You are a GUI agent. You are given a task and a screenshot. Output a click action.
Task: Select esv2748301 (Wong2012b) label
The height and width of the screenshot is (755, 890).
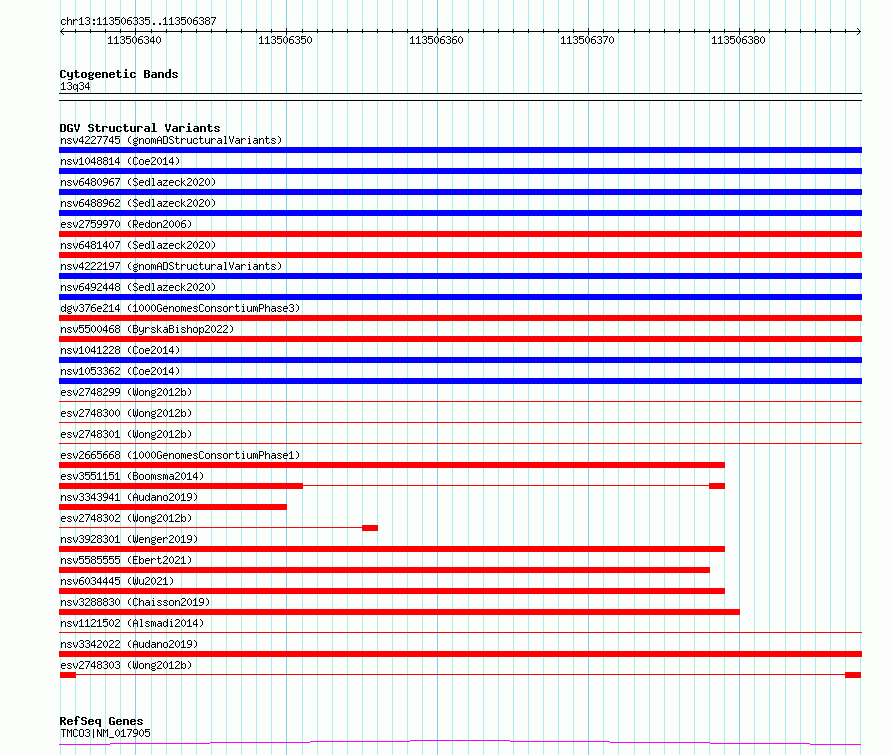coord(126,434)
